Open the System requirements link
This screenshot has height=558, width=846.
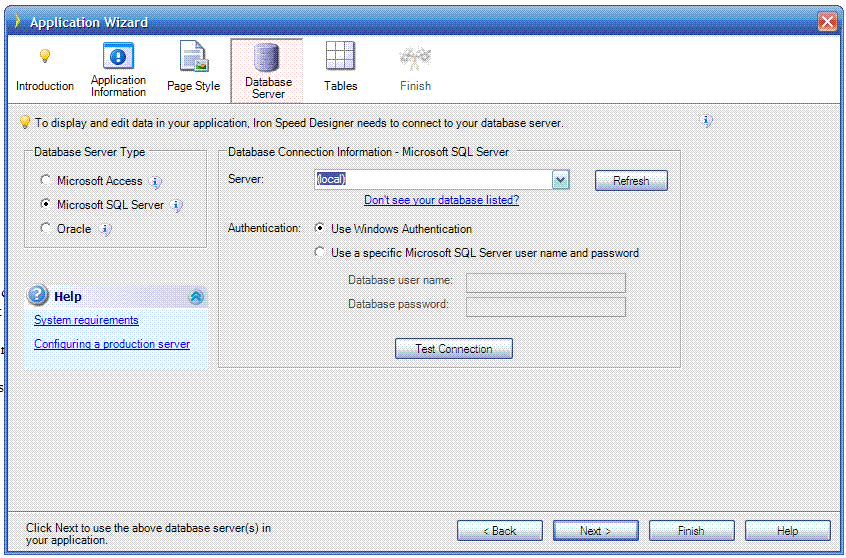coord(86,320)
